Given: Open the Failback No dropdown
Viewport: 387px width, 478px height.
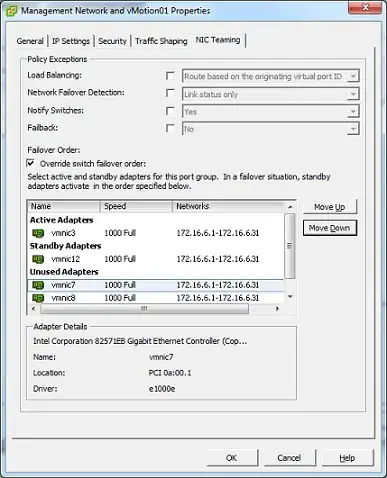Looking at the screenshot, I should point(270,129).
